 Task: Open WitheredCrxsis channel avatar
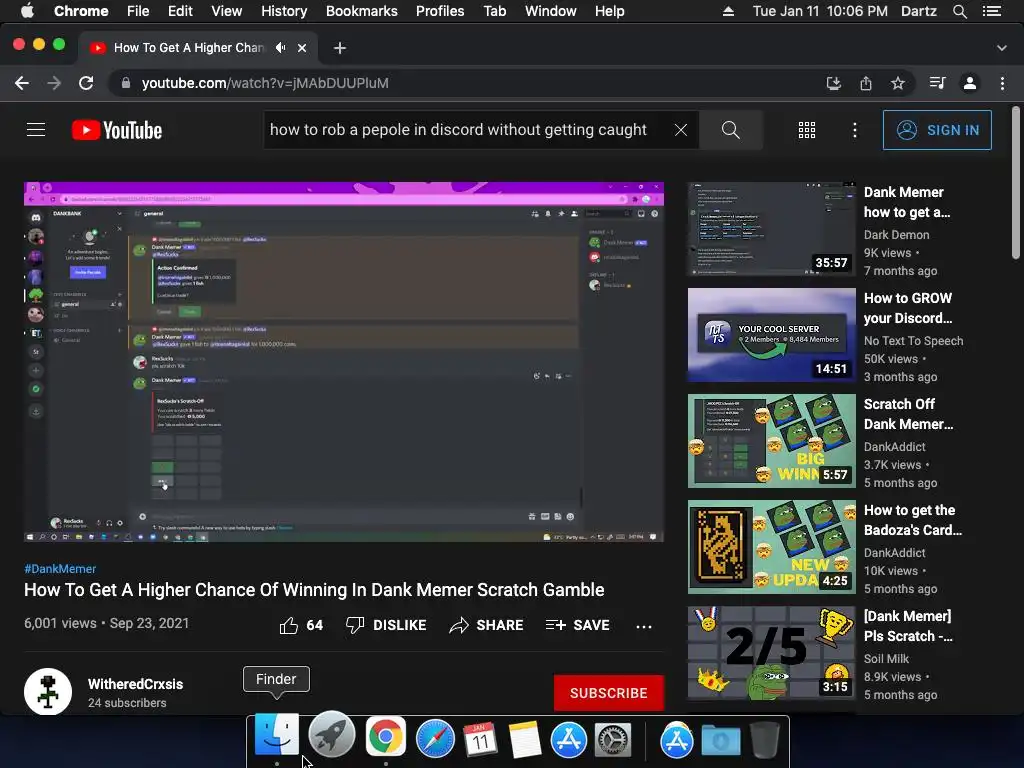click(48, 692)
